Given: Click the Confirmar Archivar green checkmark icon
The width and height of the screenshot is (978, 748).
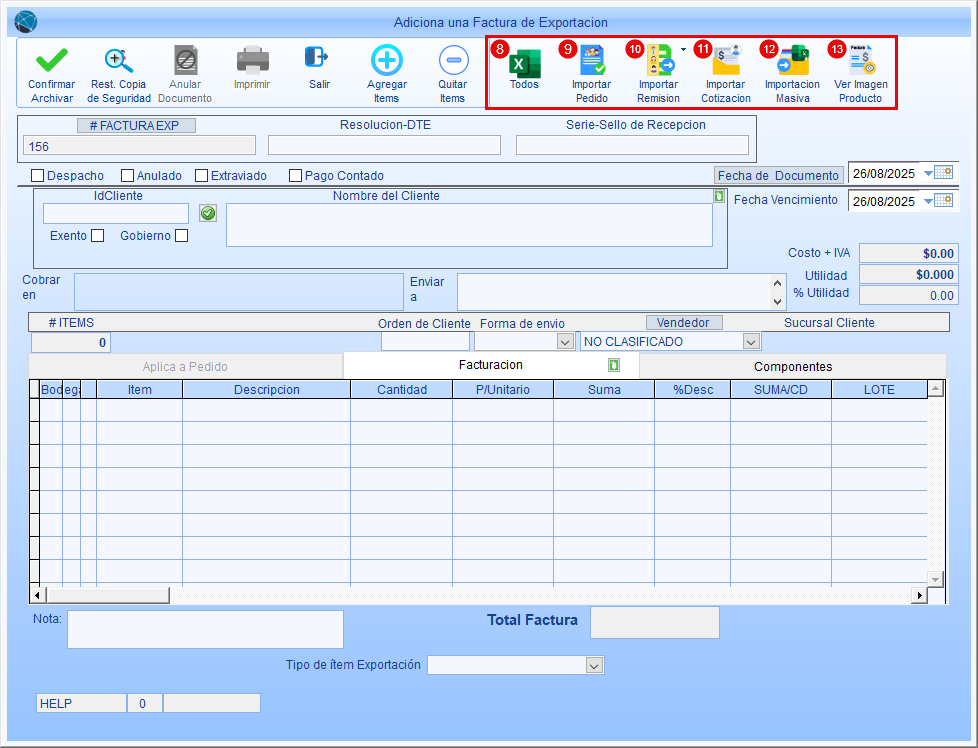Looking at the screenshot, I should (x=51, y=61).
